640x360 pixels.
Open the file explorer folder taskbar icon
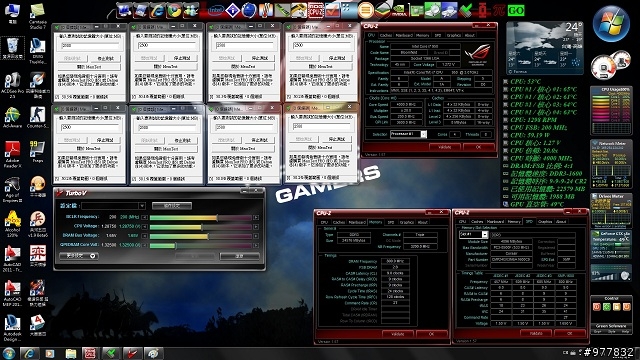(71, 353)
